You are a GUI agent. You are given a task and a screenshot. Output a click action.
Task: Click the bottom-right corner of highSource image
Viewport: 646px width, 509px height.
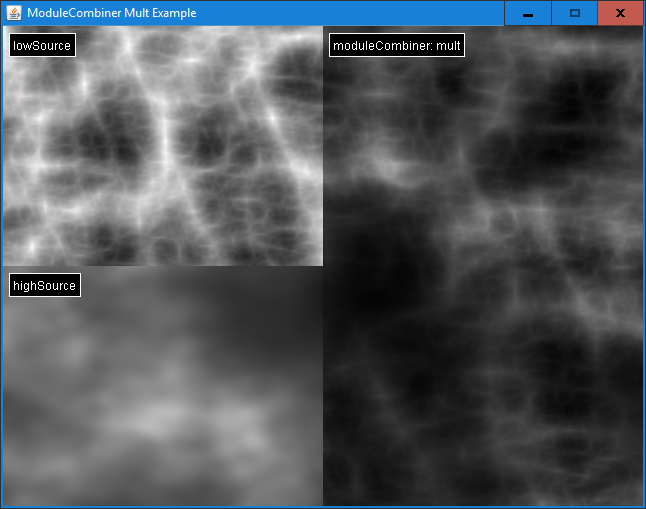(321, 504)
